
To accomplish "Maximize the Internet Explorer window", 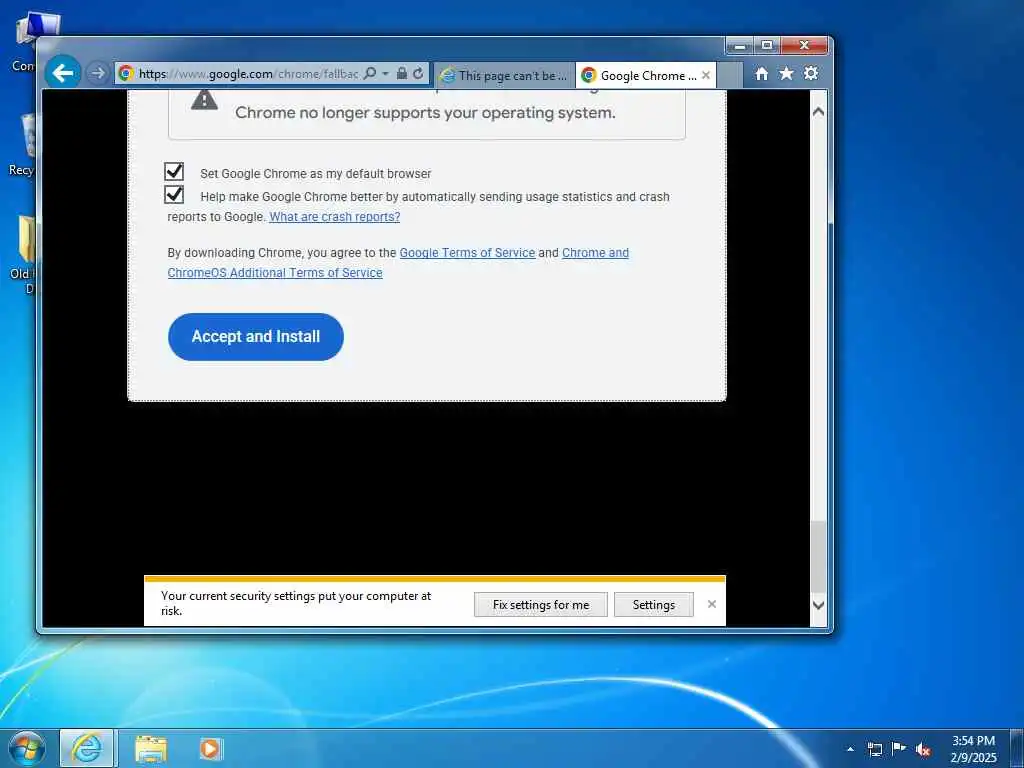I will coord(767,46).
